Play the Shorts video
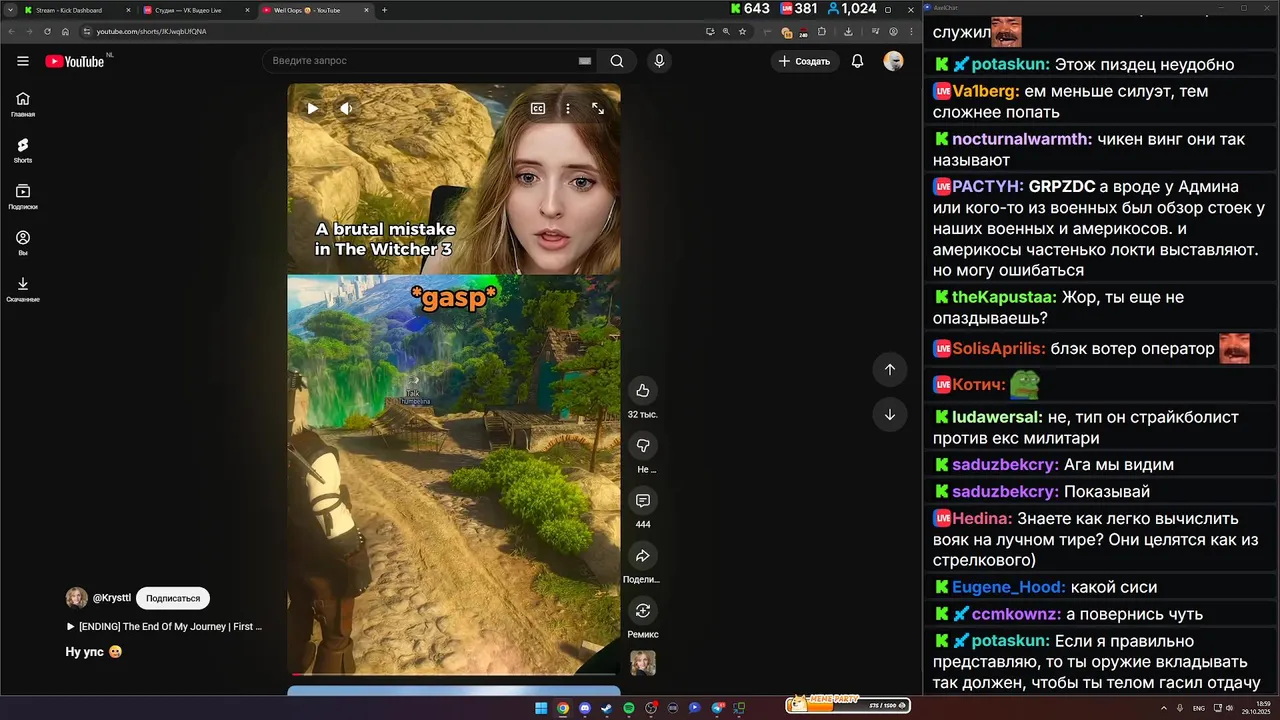 313,108
